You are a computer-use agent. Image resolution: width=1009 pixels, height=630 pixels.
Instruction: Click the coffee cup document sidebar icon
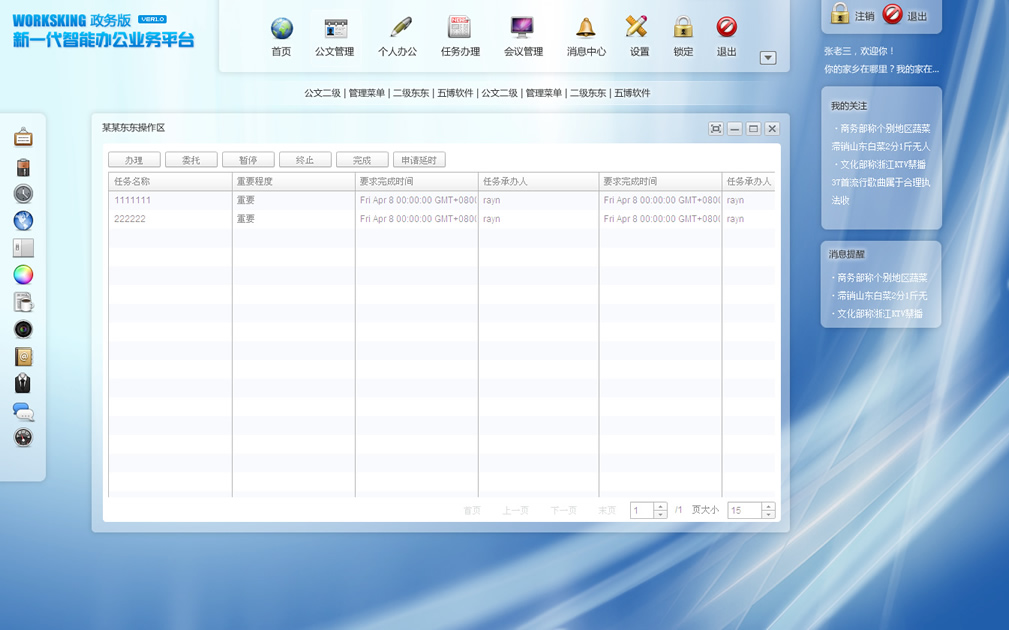23,302
